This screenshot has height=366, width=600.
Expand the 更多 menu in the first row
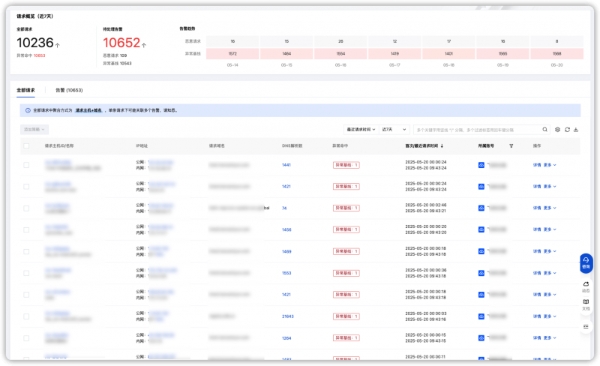pyautogui.click(x=550, y=165)
